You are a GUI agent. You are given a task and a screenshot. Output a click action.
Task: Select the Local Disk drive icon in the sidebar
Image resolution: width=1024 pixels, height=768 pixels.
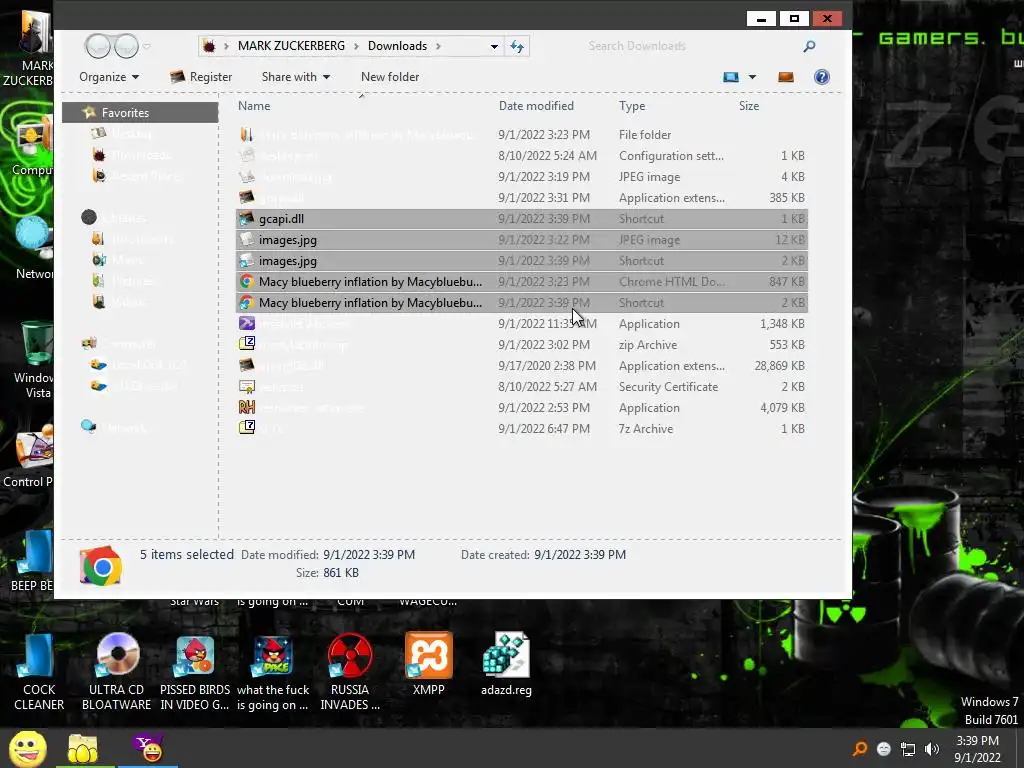point(99,364)
